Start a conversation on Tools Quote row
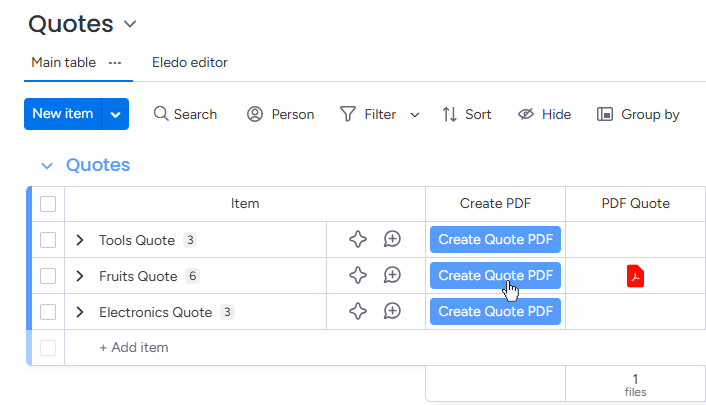The height and width of the screenshot is (405, 706). pyautogui.click(x=392, y=239)
